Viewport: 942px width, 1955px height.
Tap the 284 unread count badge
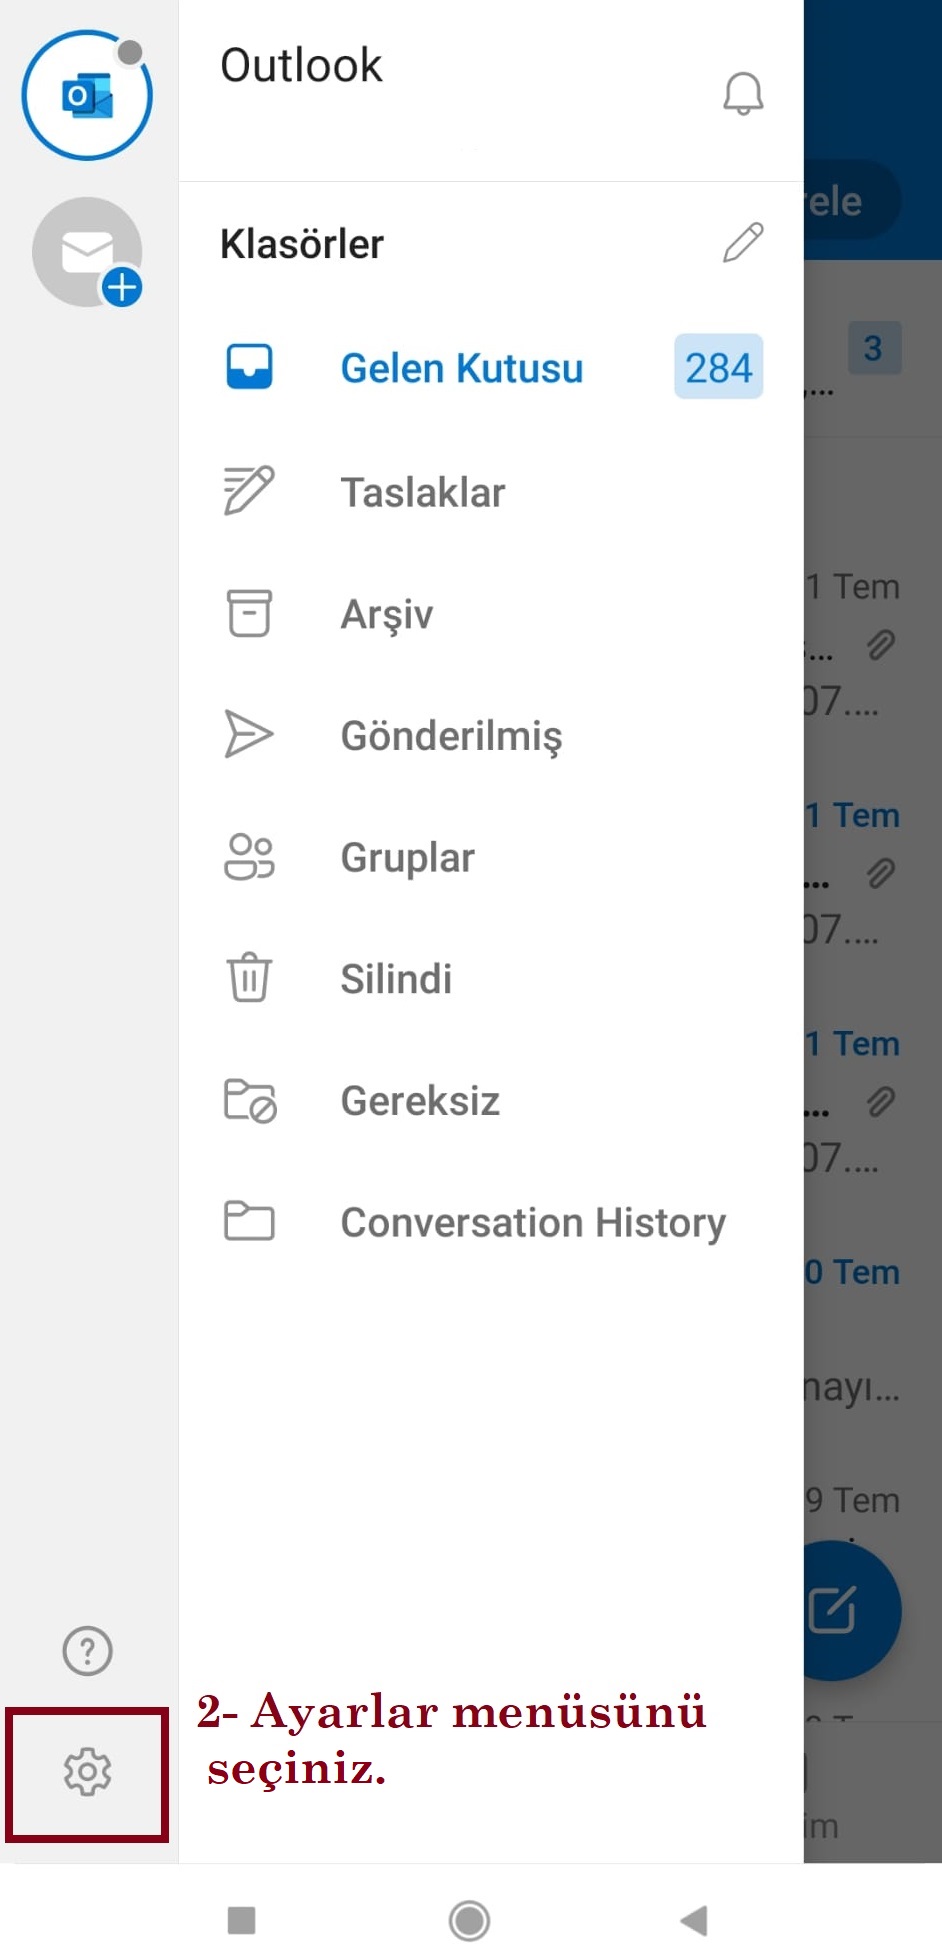coord(719,367)
